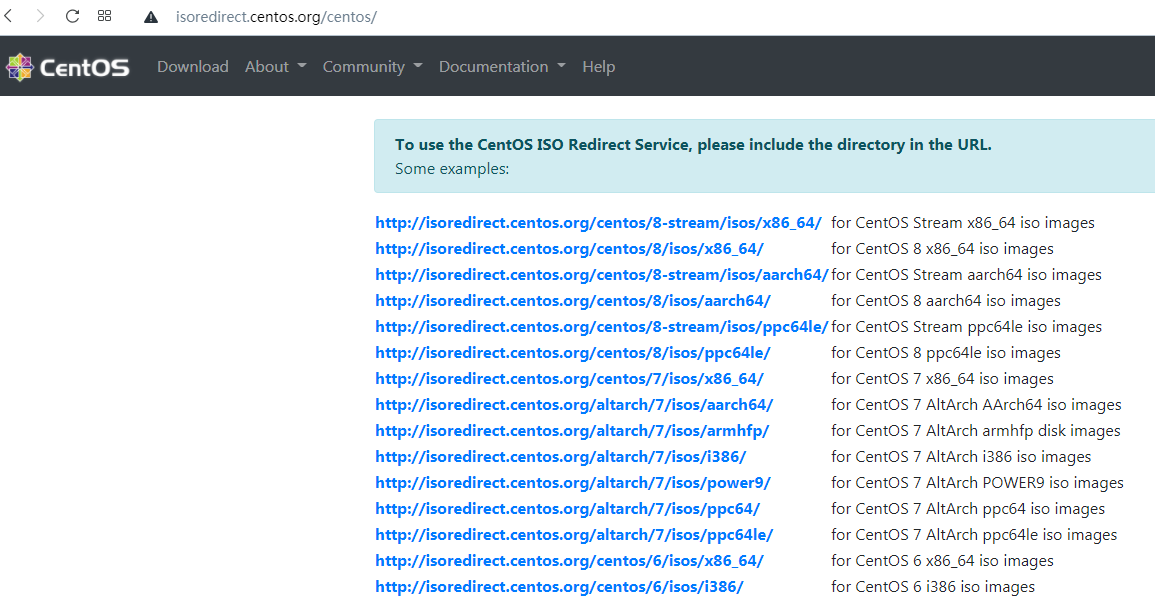Viewport: 1155px width, 611px height.
Task: Click 'for CentOS 6 x86_64 iso images' text
Action: pos(942,561)
